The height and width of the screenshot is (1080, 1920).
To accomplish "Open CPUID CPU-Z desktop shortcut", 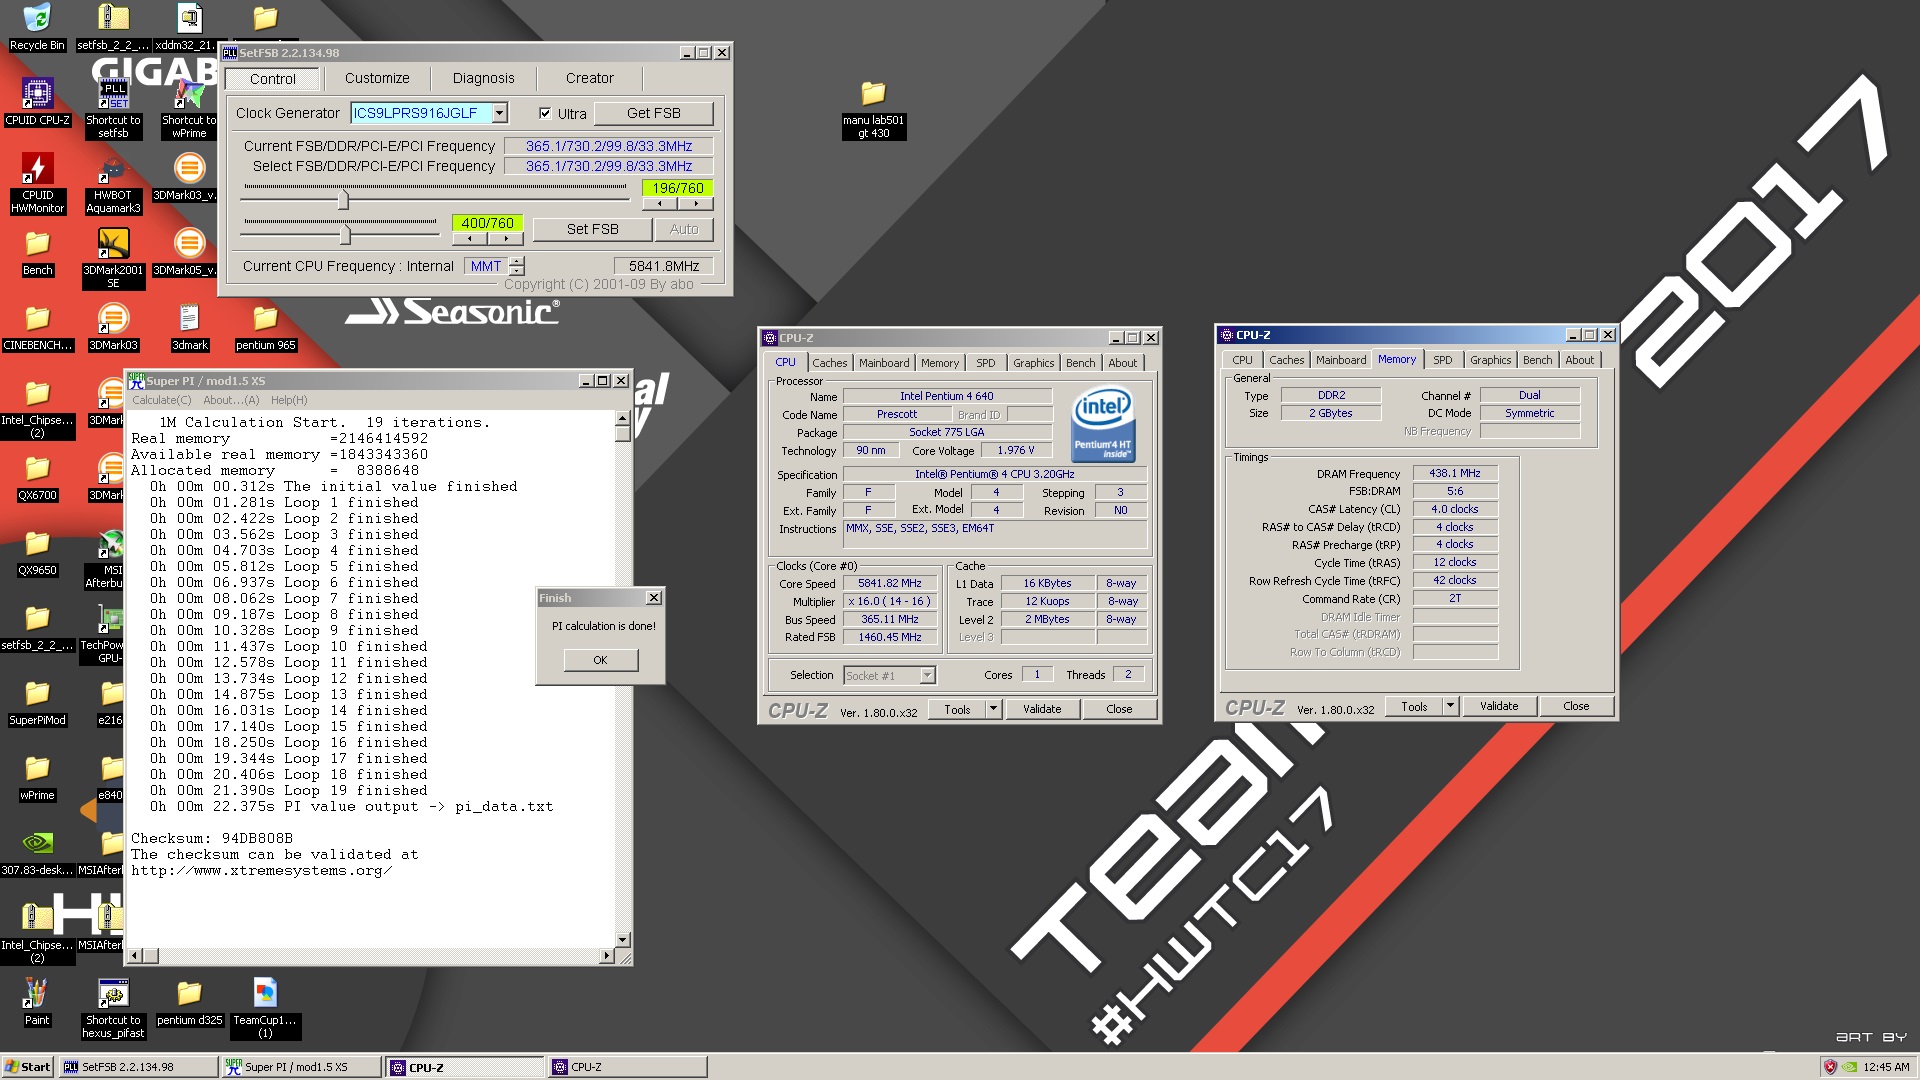I will click(37, 102).
